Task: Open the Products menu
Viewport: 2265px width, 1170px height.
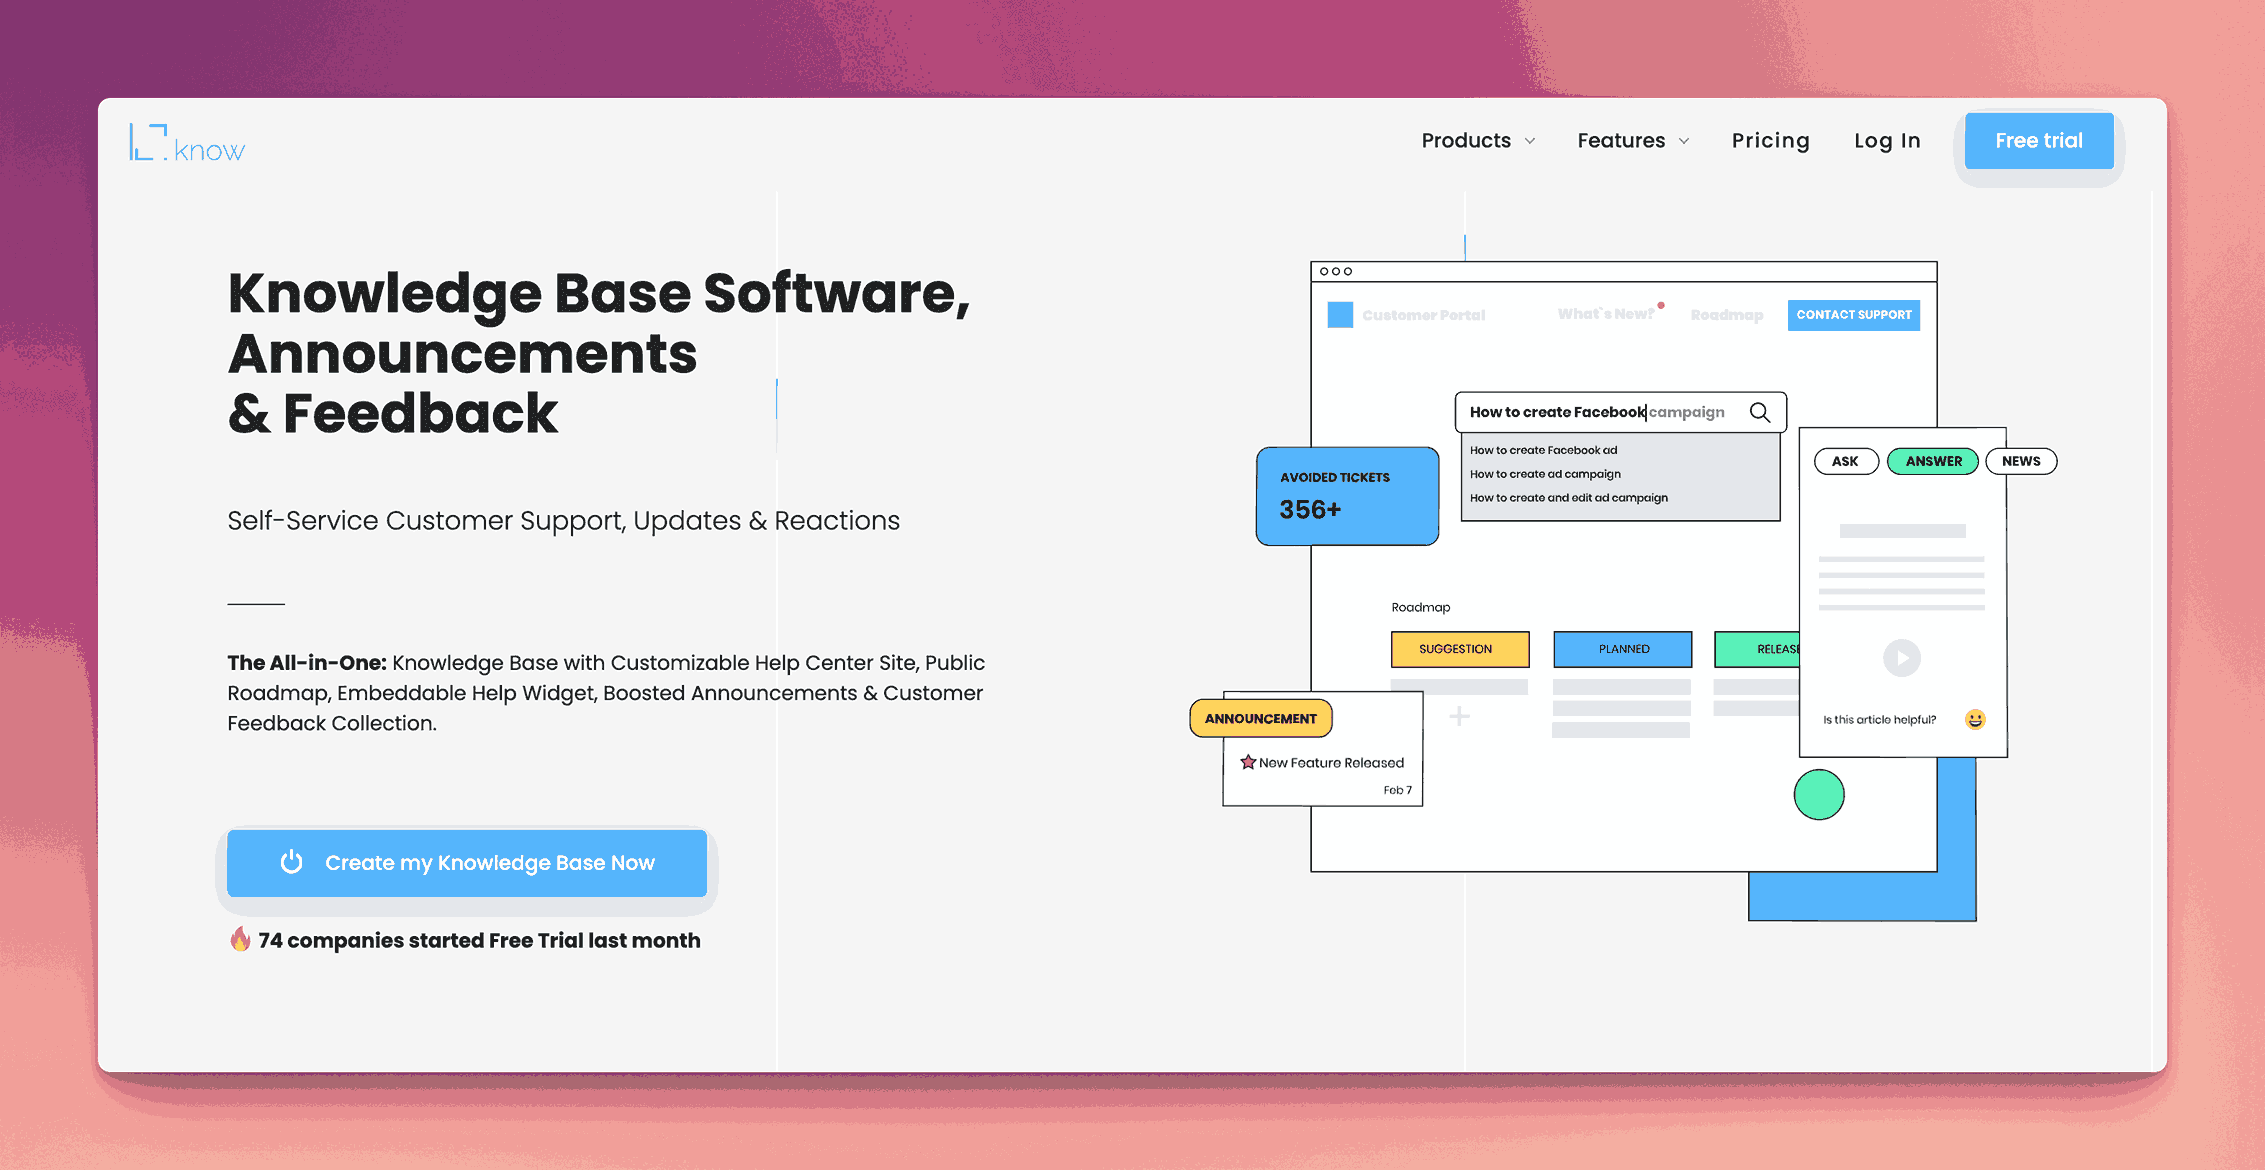Action: pyautogui.click(x=1466, y=141)
